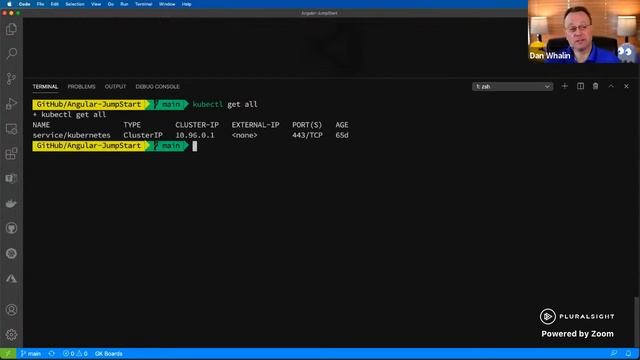This screenshot has width=640, height=360.
Task: Open the Window menu
Action: [x=167, y=4]
